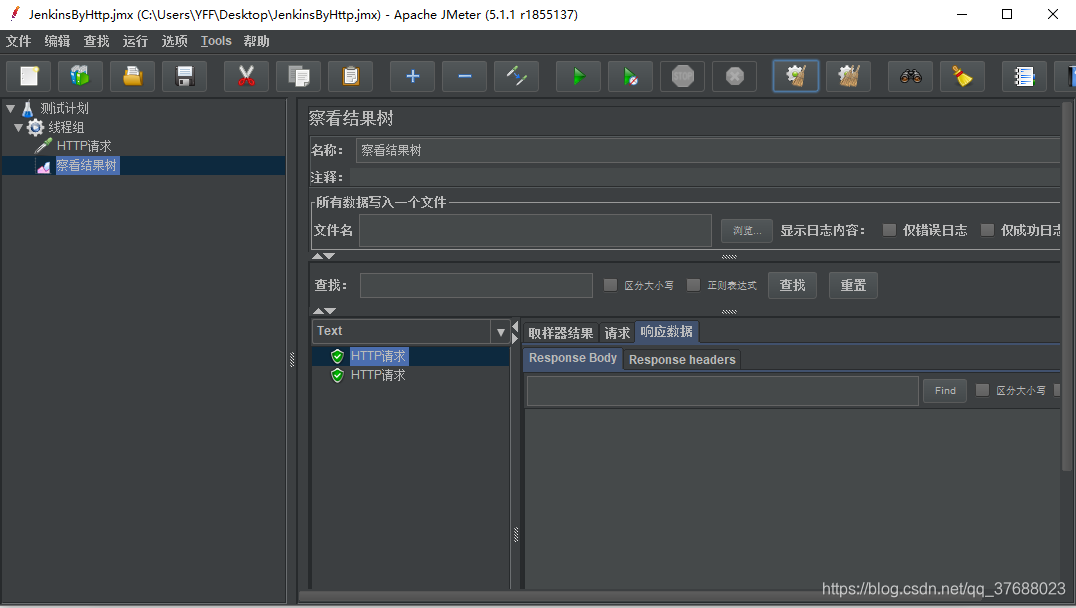Image resolution: width=1076 pixels, height=608 pixels.
Task: Save the test plan with the floppy disk icon
Action: 185,76
